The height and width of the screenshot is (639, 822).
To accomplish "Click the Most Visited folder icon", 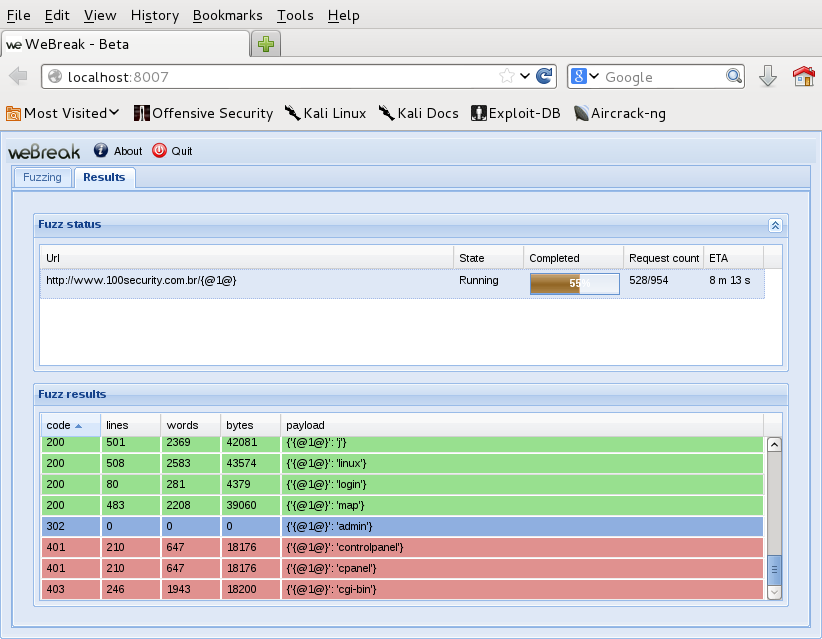I will click(14, 113).
